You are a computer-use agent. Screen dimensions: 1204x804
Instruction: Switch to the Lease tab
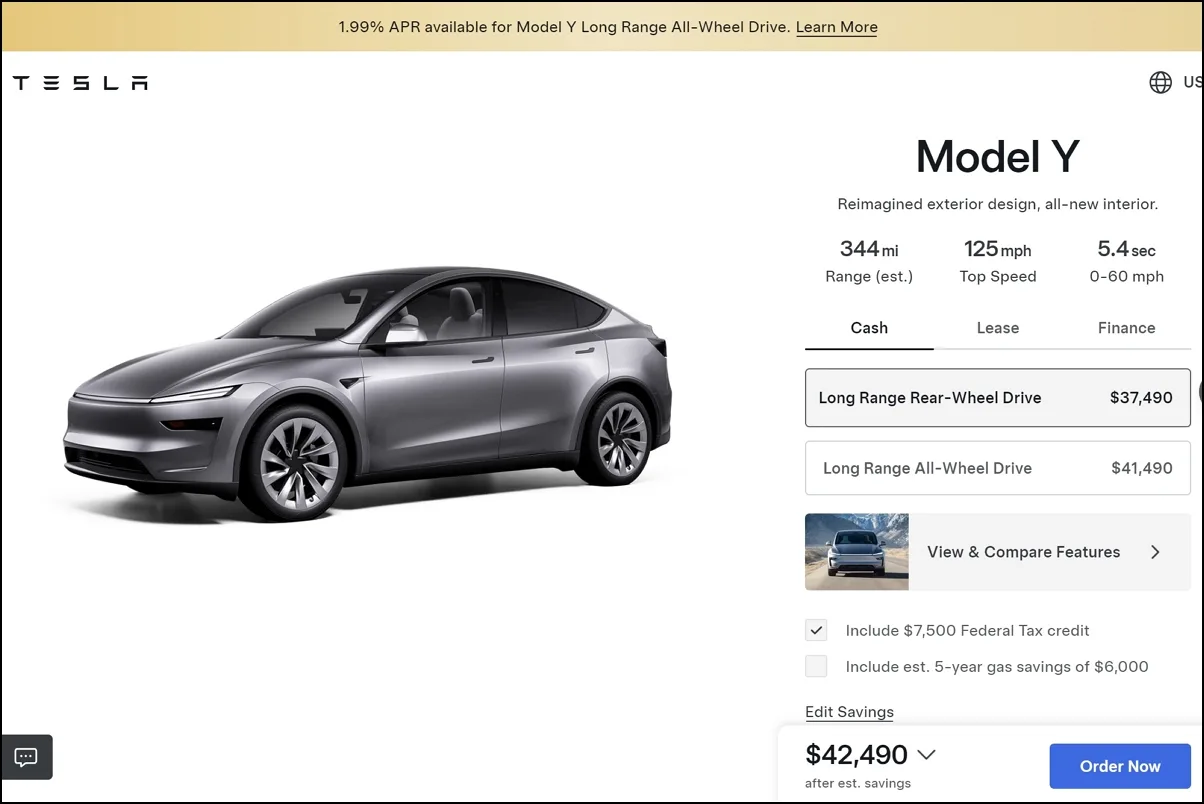(998, 328)
